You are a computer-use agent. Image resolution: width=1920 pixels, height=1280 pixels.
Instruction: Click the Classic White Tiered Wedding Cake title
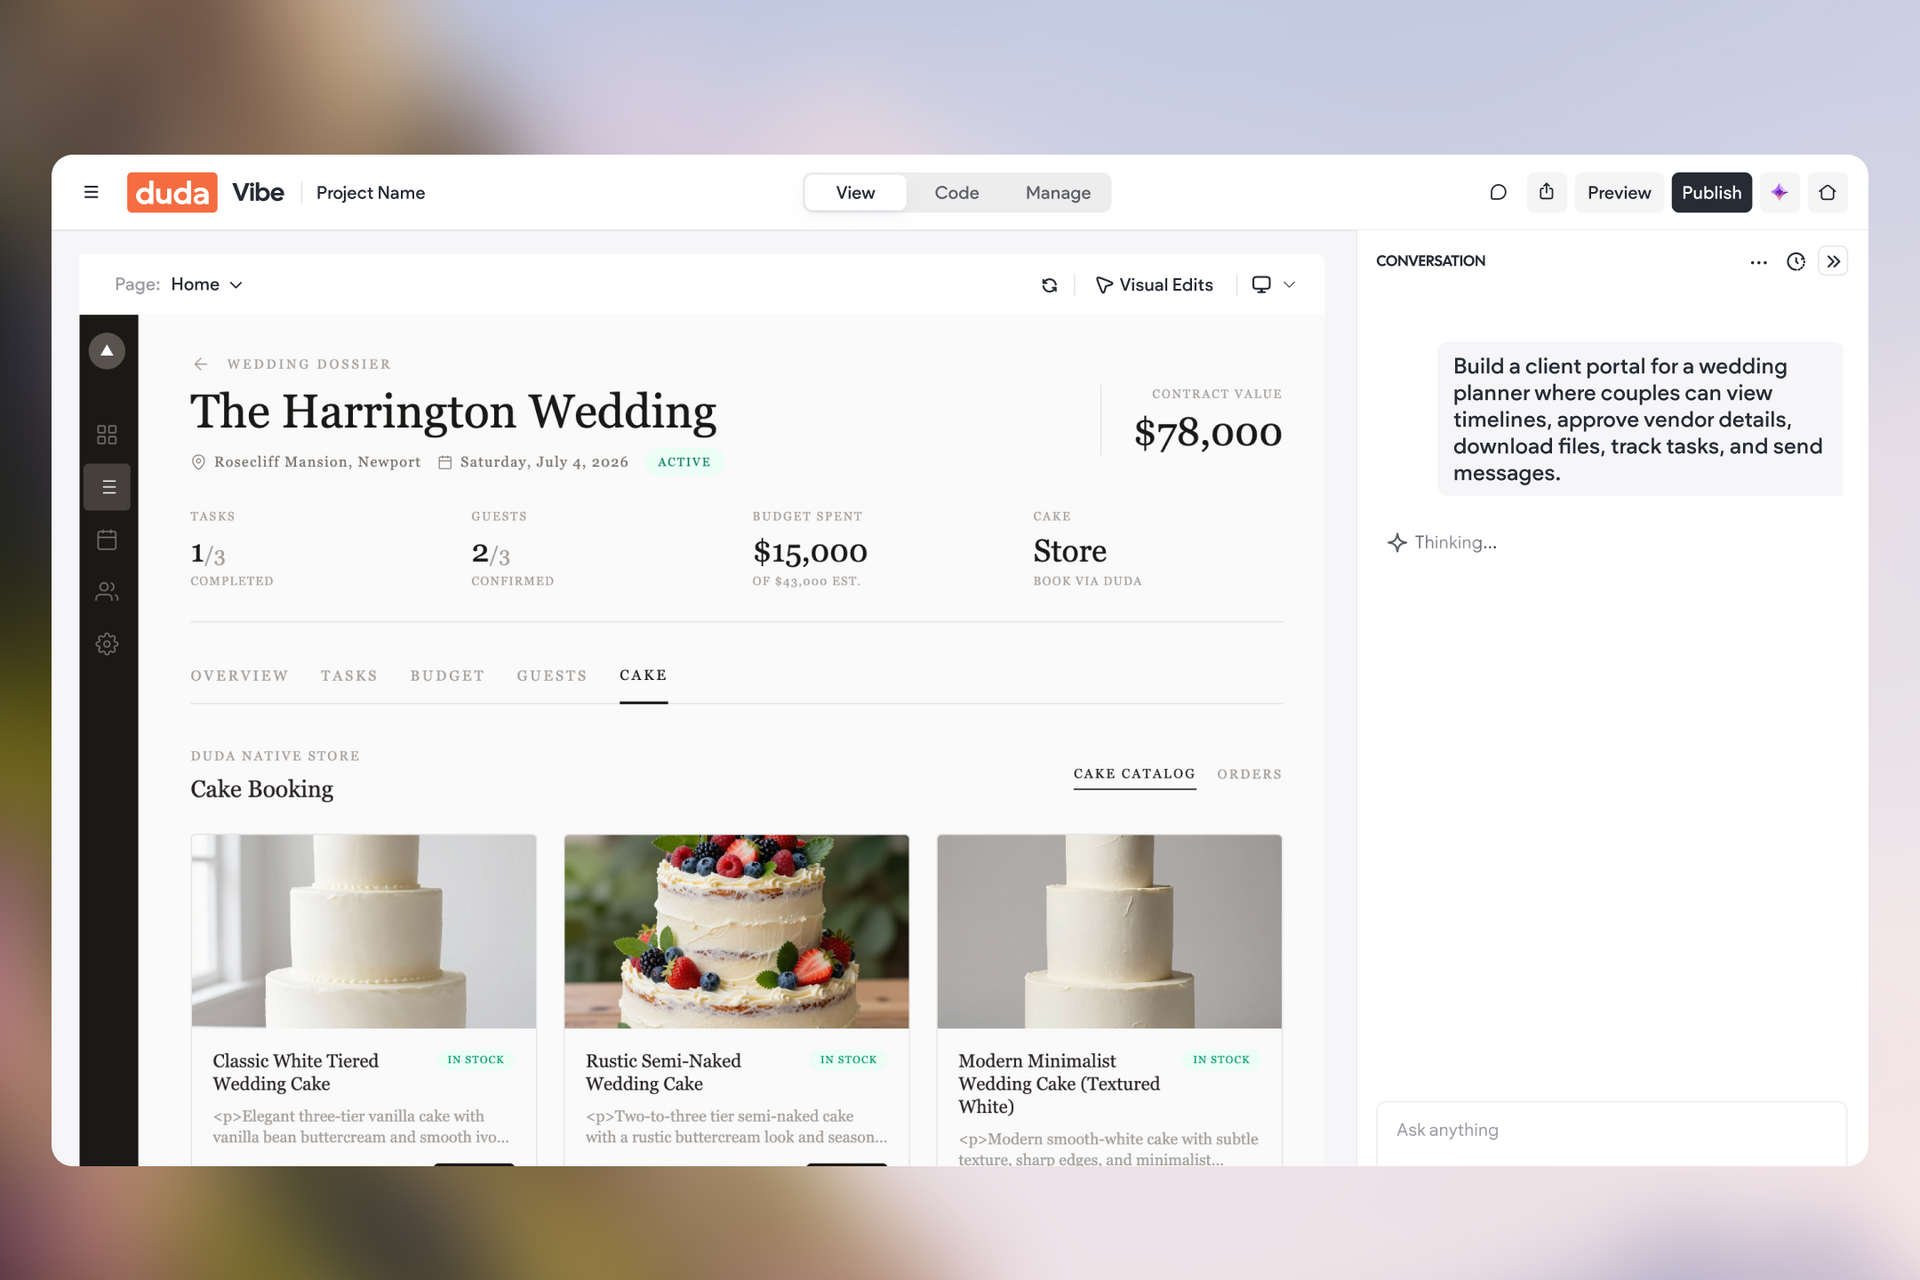(x=296, y=1072)
